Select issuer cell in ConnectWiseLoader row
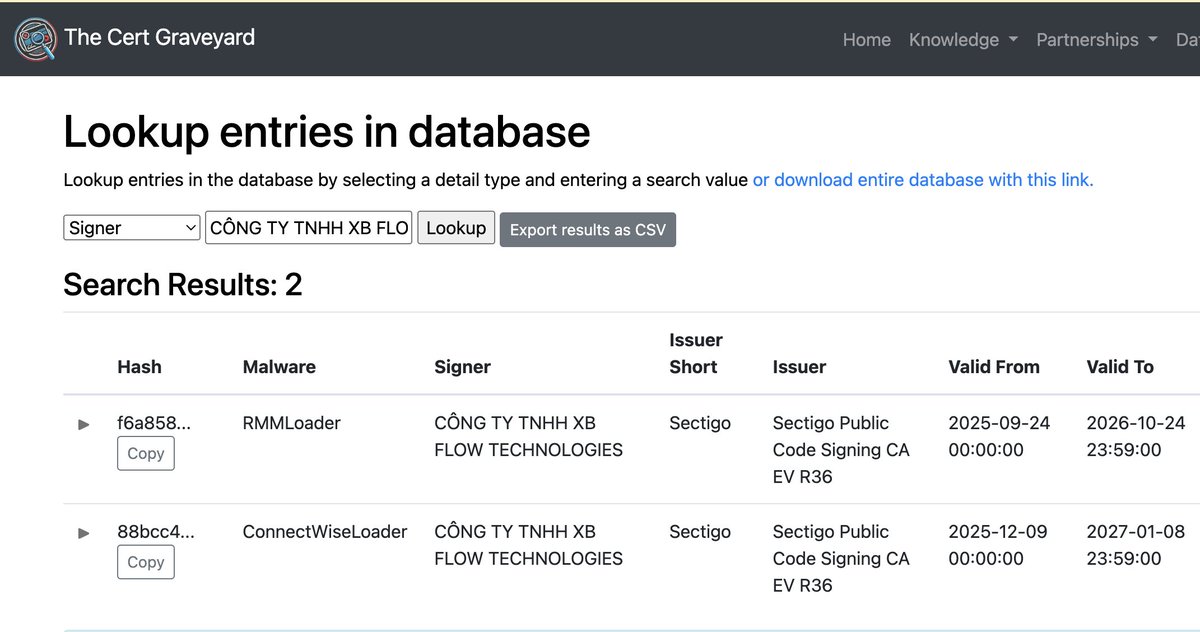 tap(841, 559)
